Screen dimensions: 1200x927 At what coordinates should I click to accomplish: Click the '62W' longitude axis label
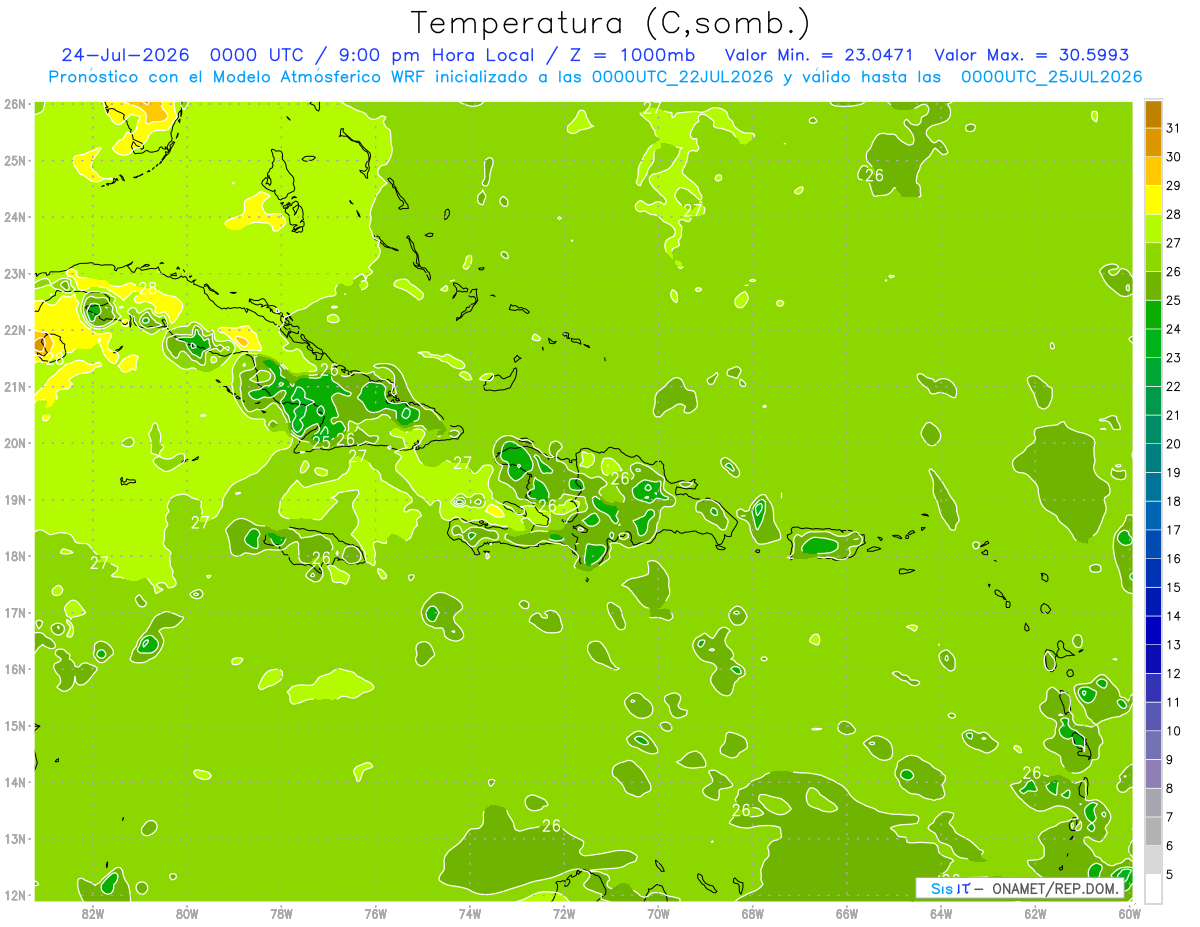1035,913
